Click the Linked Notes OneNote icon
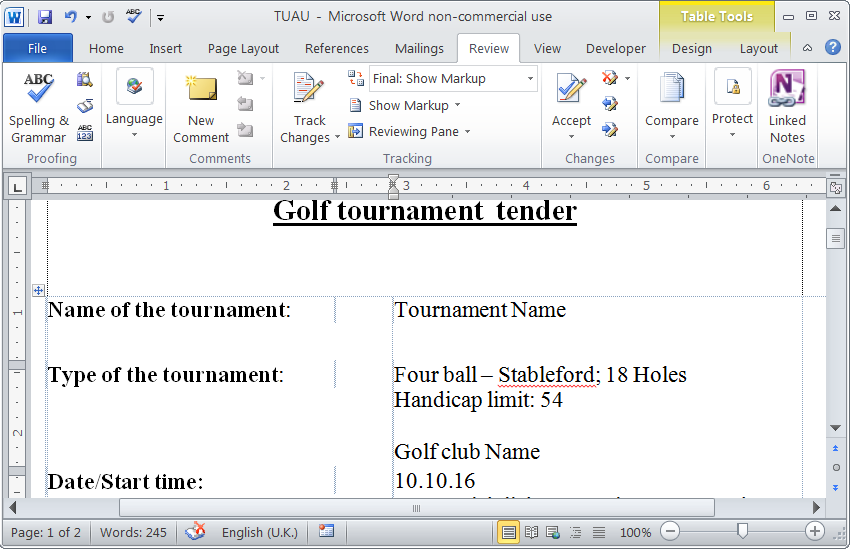Image resolution: width=850 pixels, height=551 pixels. click(x=787, y=91)
